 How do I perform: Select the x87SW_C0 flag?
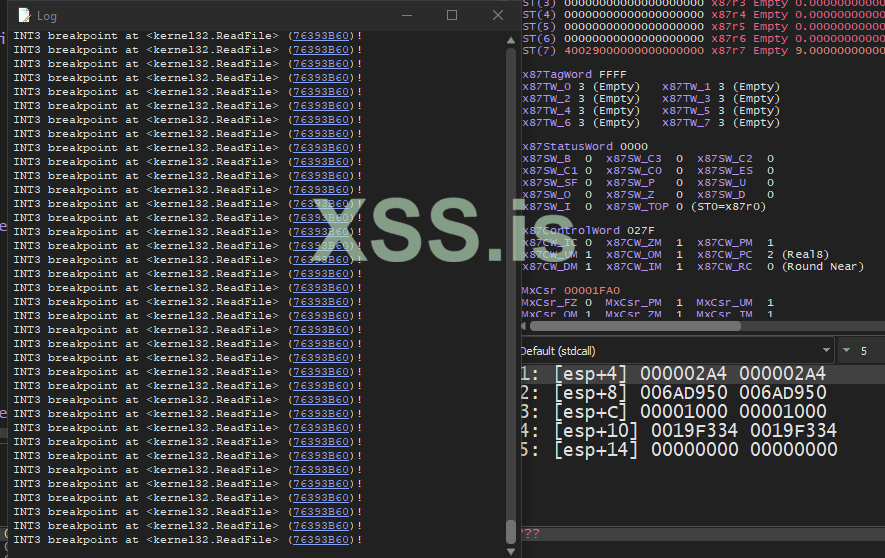pos(645,170)
